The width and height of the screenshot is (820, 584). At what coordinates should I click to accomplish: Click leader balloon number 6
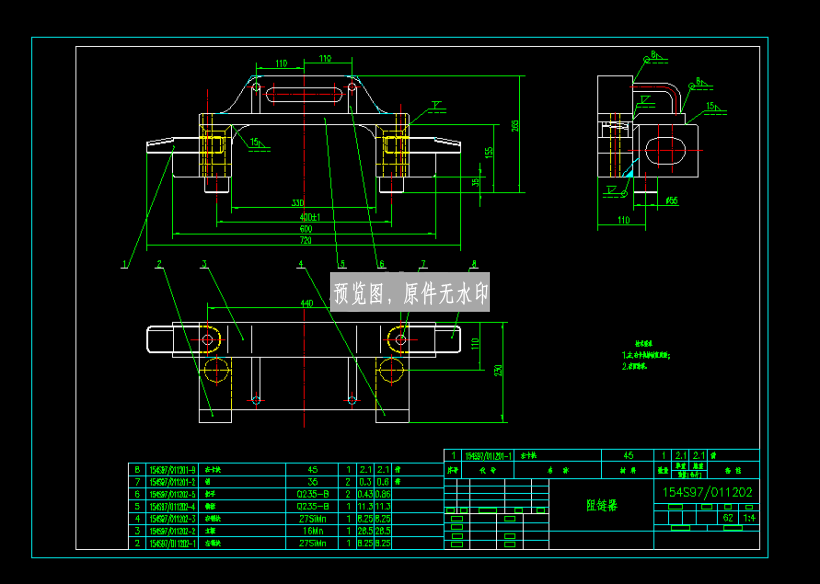click(x=381, y=264)
